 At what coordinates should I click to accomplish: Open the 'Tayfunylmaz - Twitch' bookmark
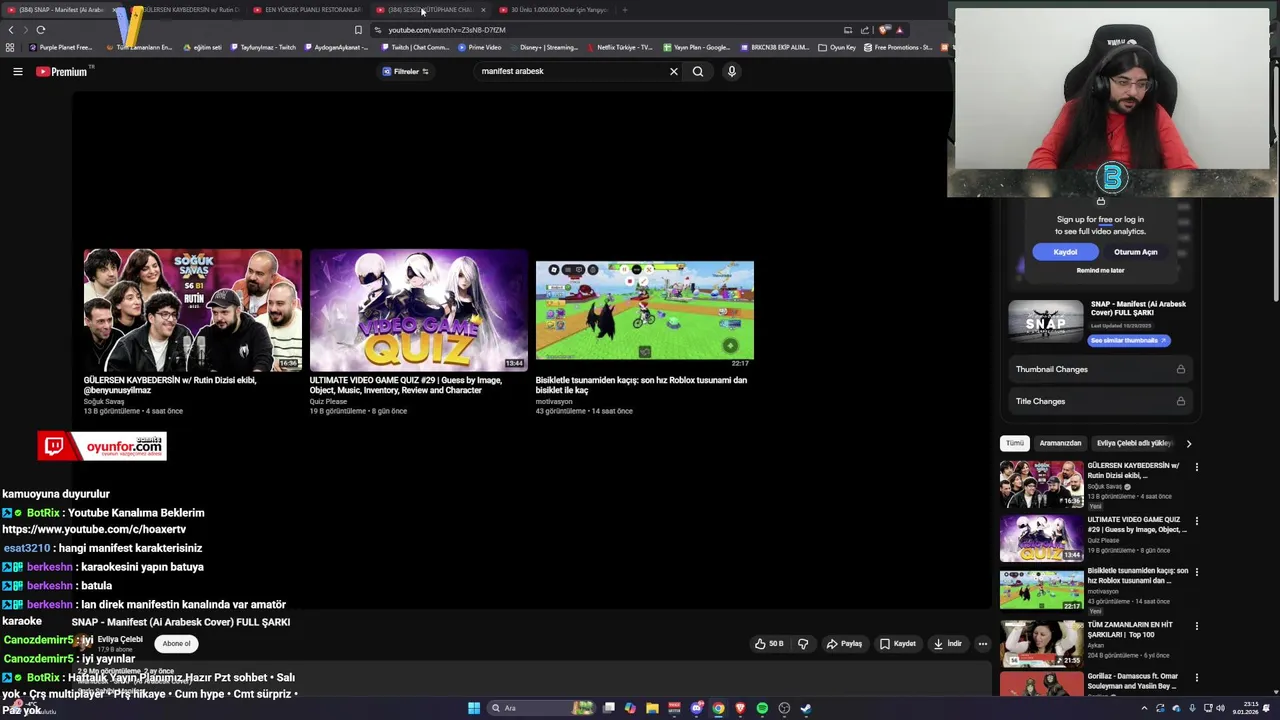coord(261,47)
